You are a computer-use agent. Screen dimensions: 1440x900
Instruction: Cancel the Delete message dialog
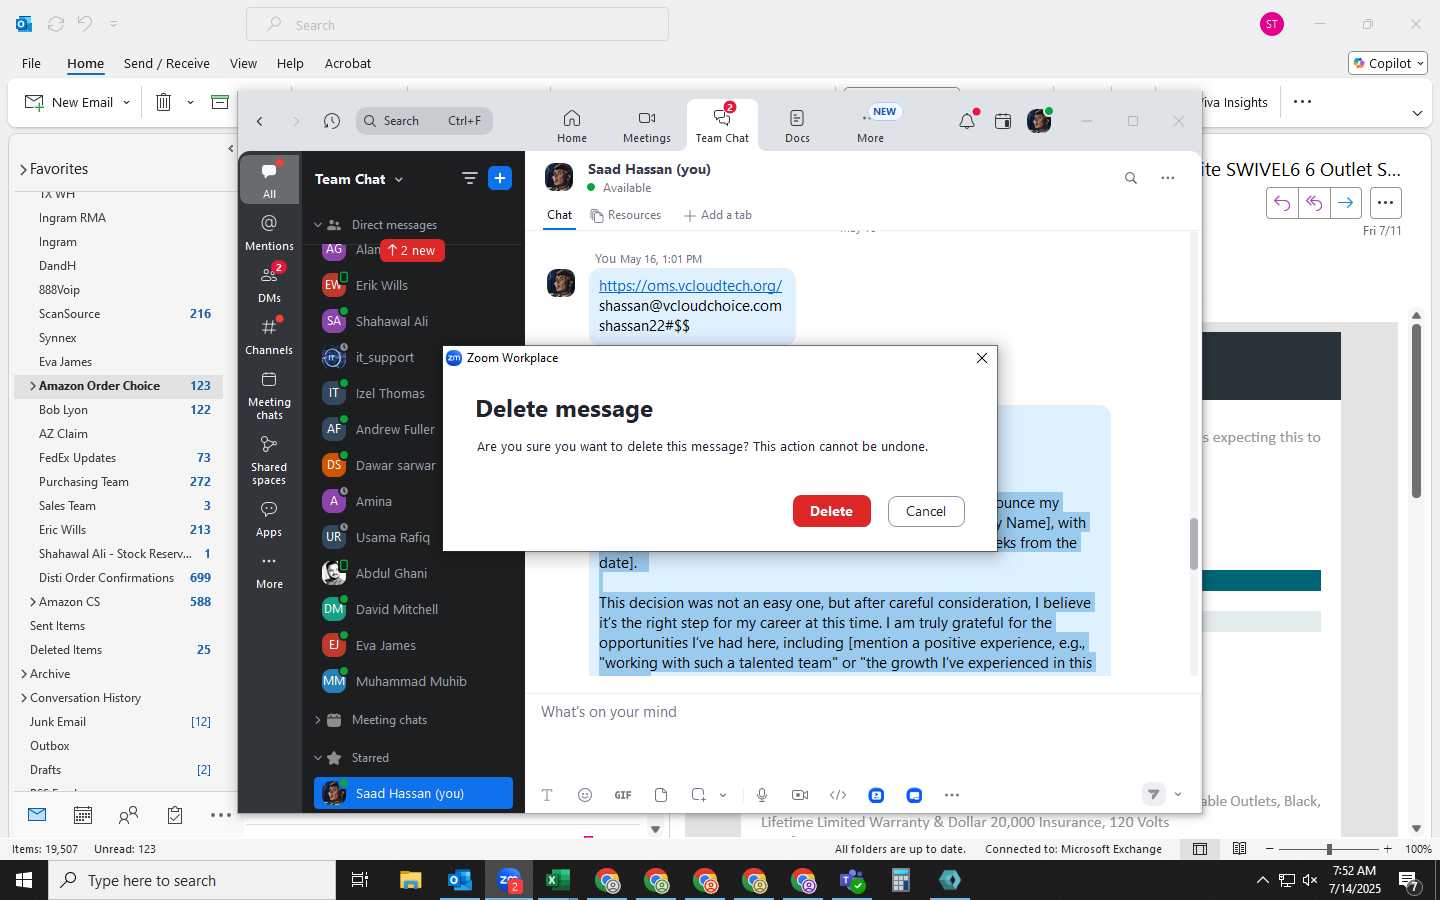(926, 511)
